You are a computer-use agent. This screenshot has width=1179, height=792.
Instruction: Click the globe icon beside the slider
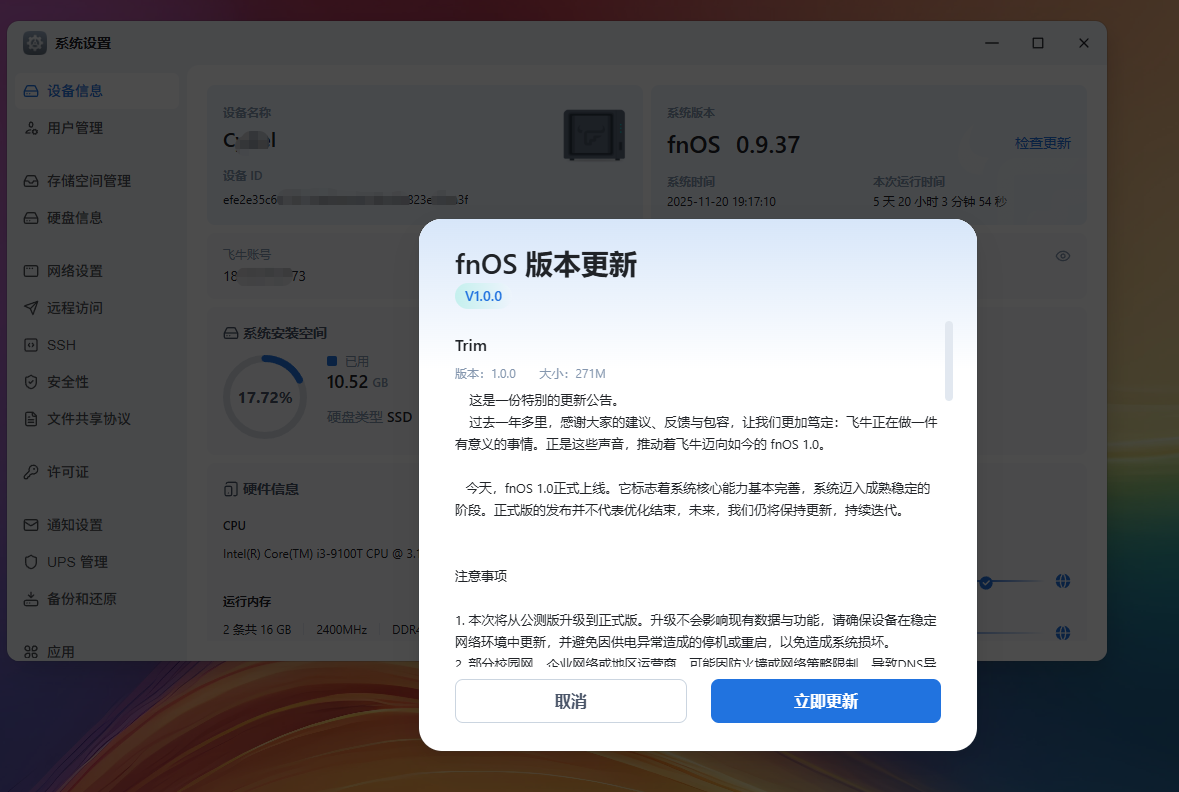1062,581
